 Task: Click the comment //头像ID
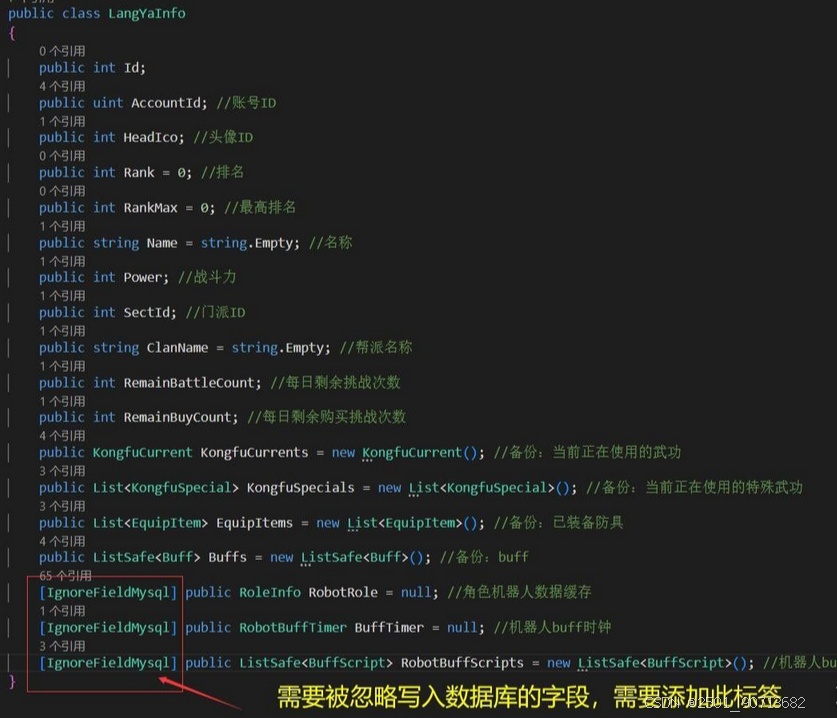(x=223, y=138)
